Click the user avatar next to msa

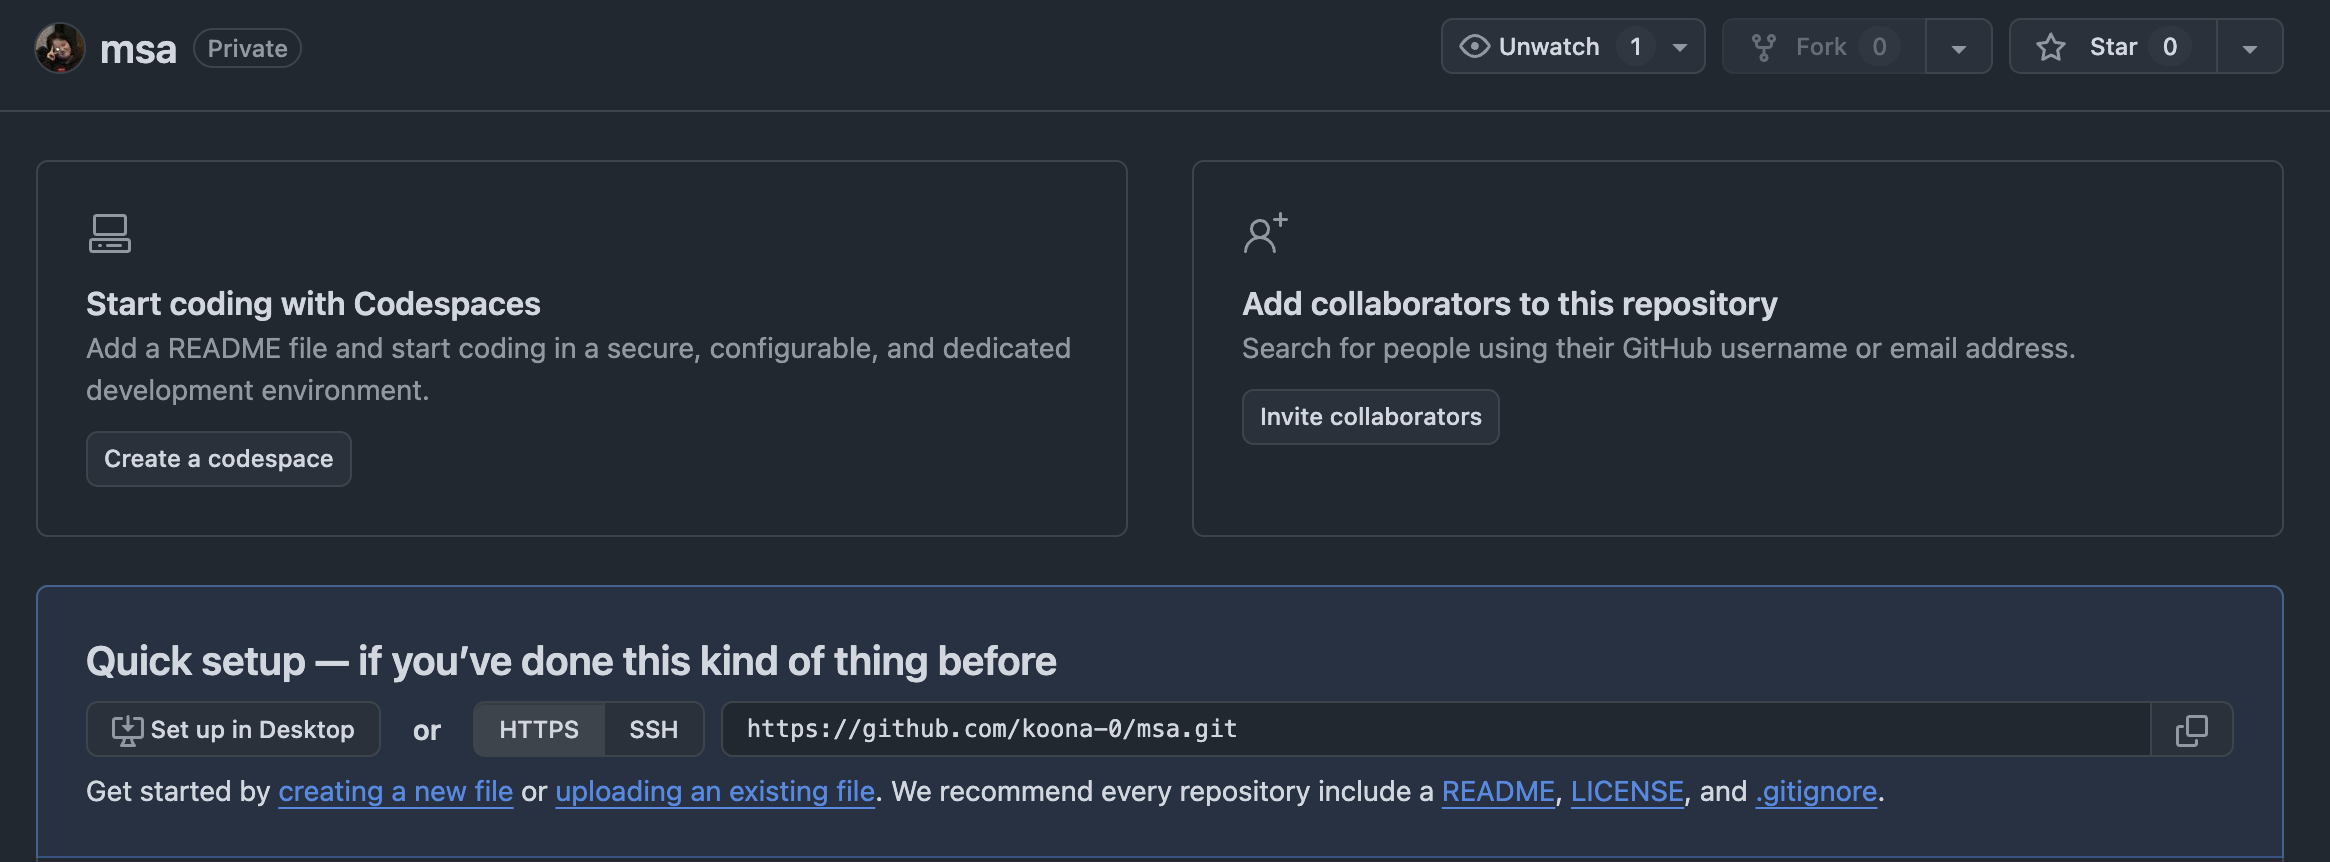(60, 48)
